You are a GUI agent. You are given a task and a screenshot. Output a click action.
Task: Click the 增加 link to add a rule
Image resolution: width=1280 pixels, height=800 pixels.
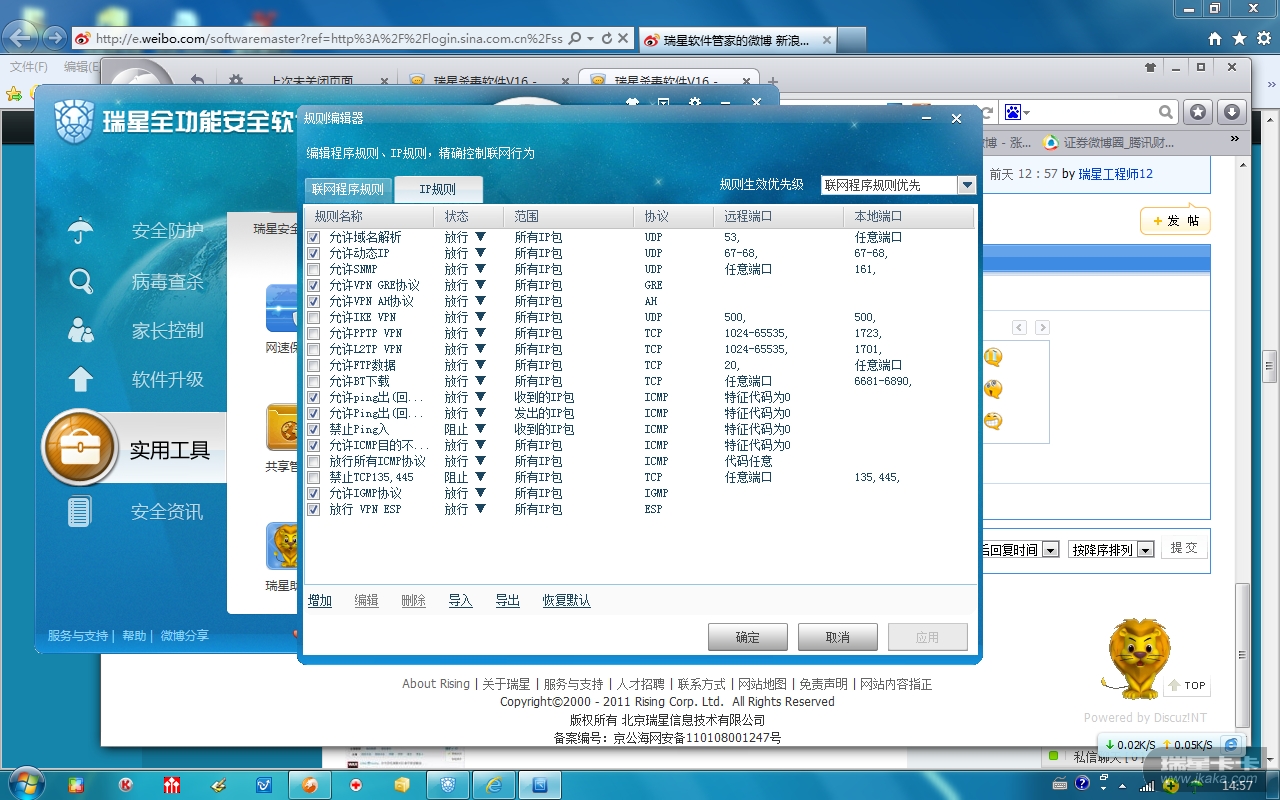pyautogui.click(x=320, y=601)
